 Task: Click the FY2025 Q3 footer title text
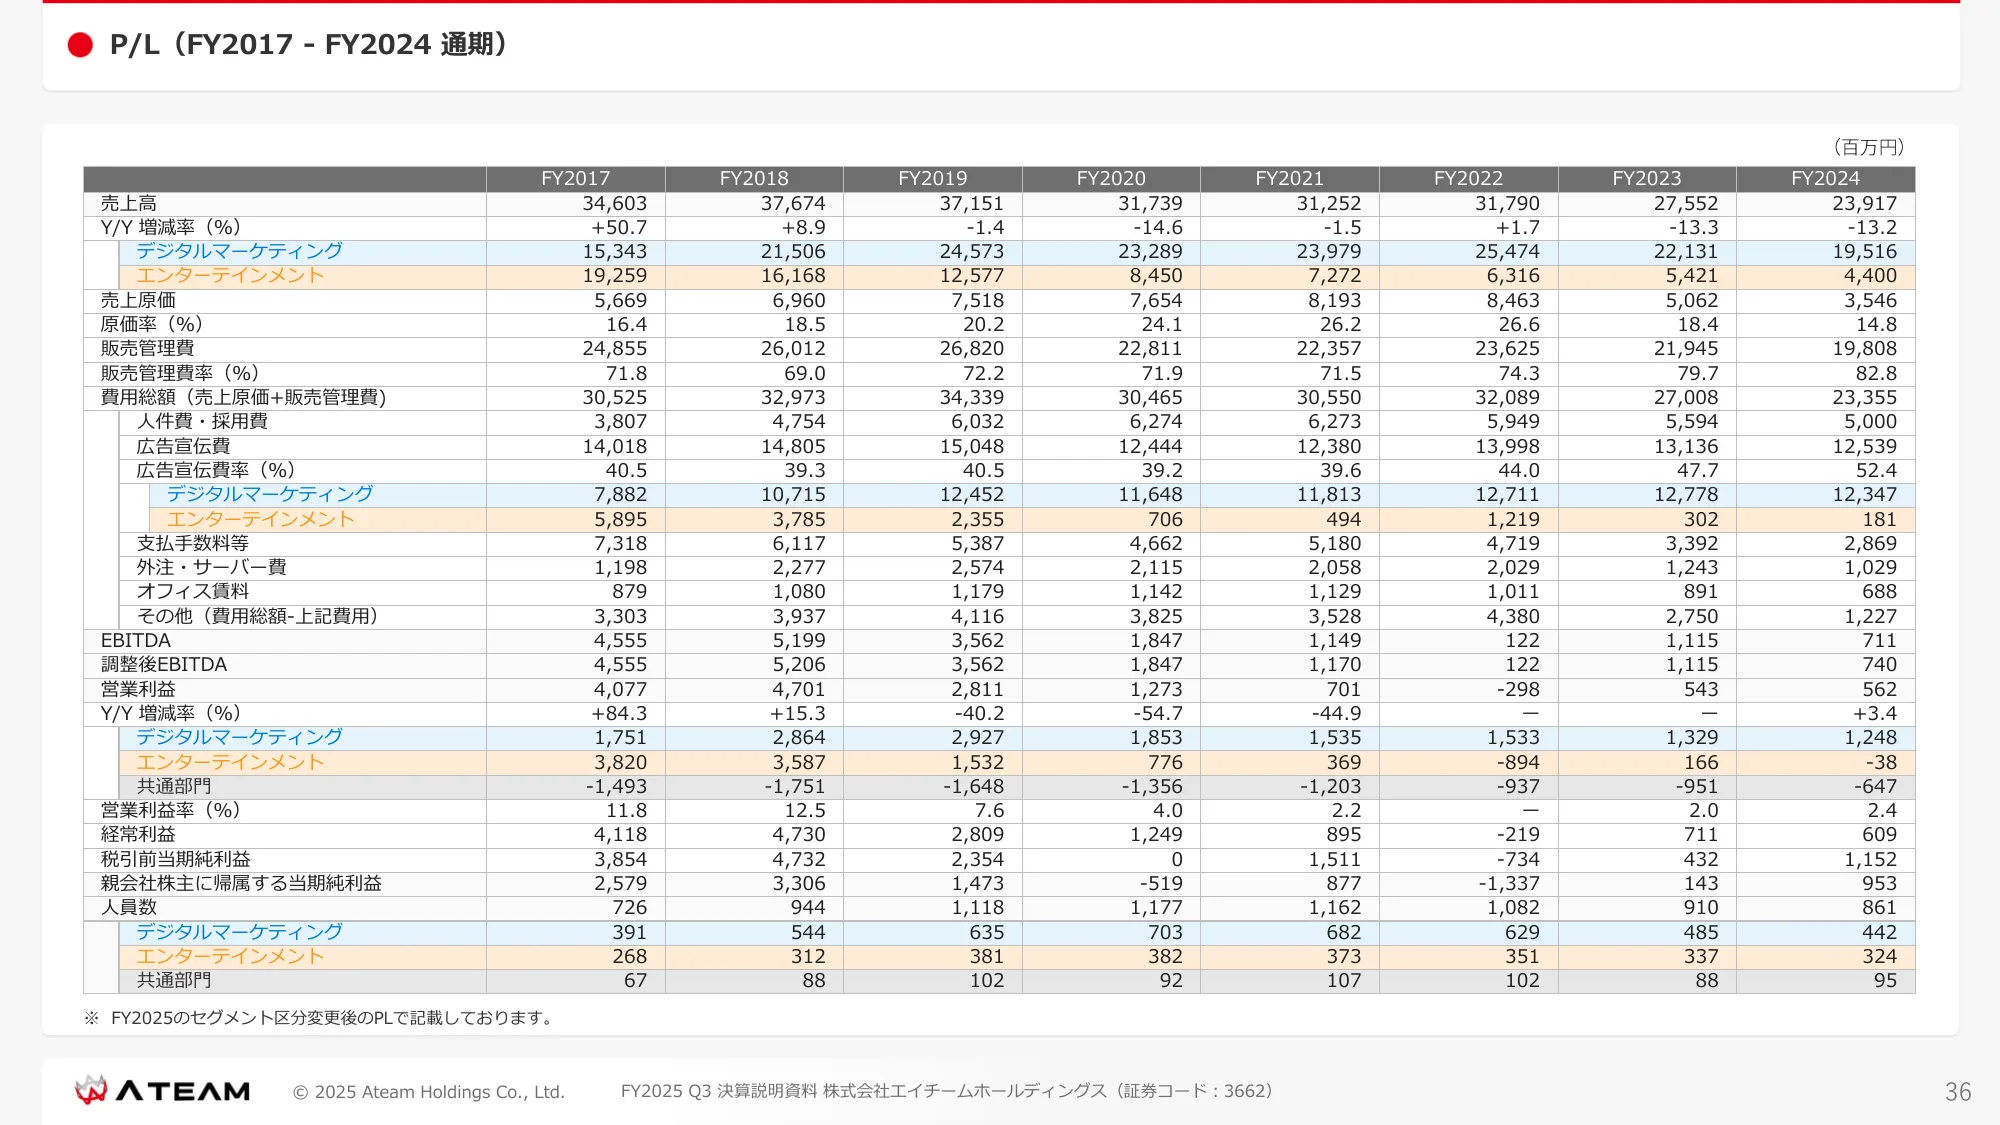pos(946,1091)
